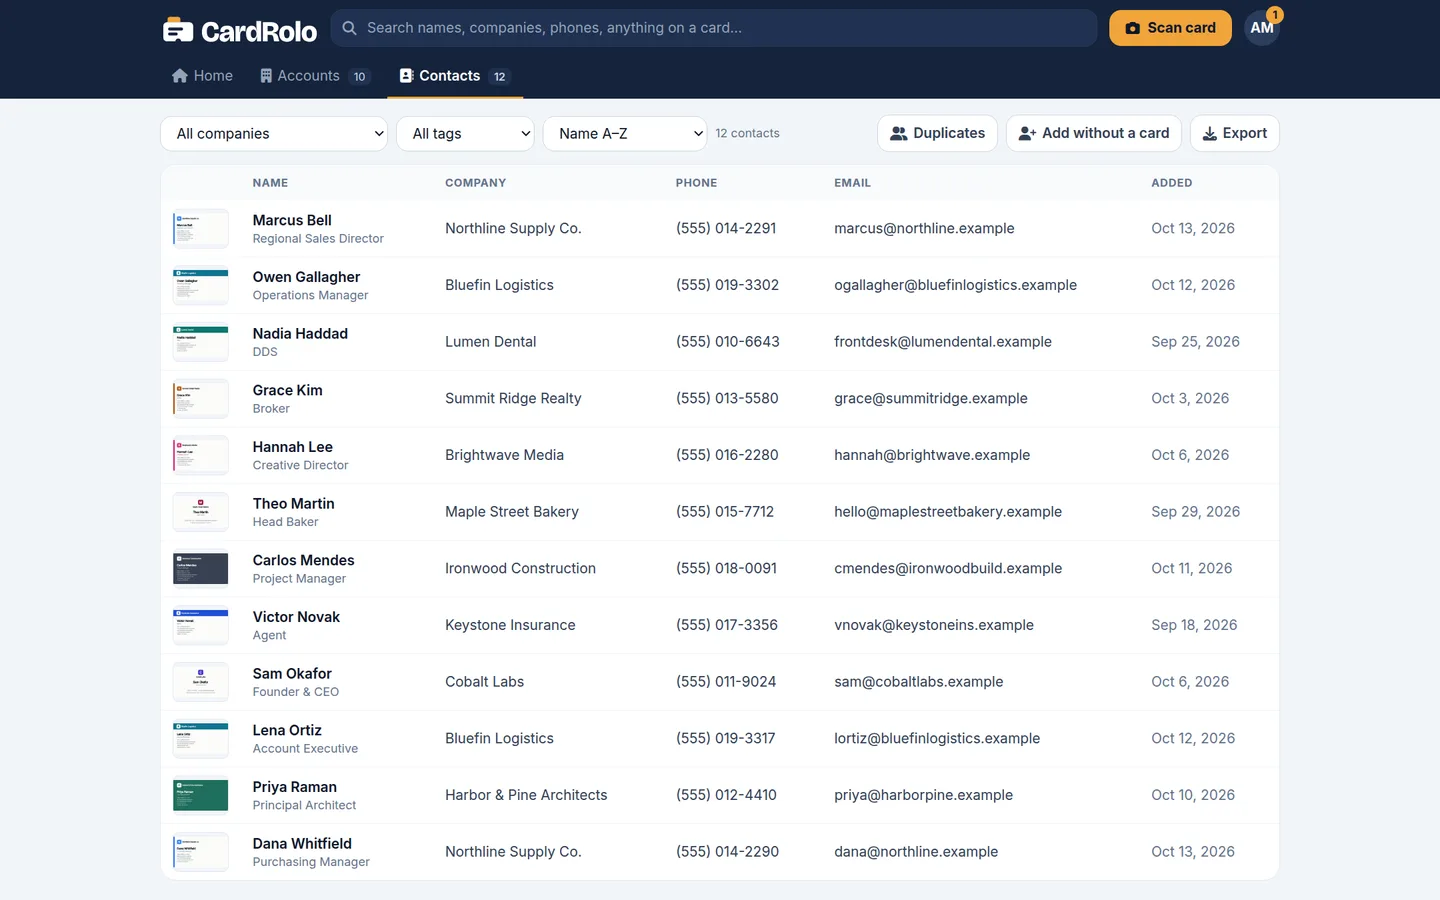
Task: Click the CardRolo logo icon
Action: pyautogui.click(x=178, y=30)
